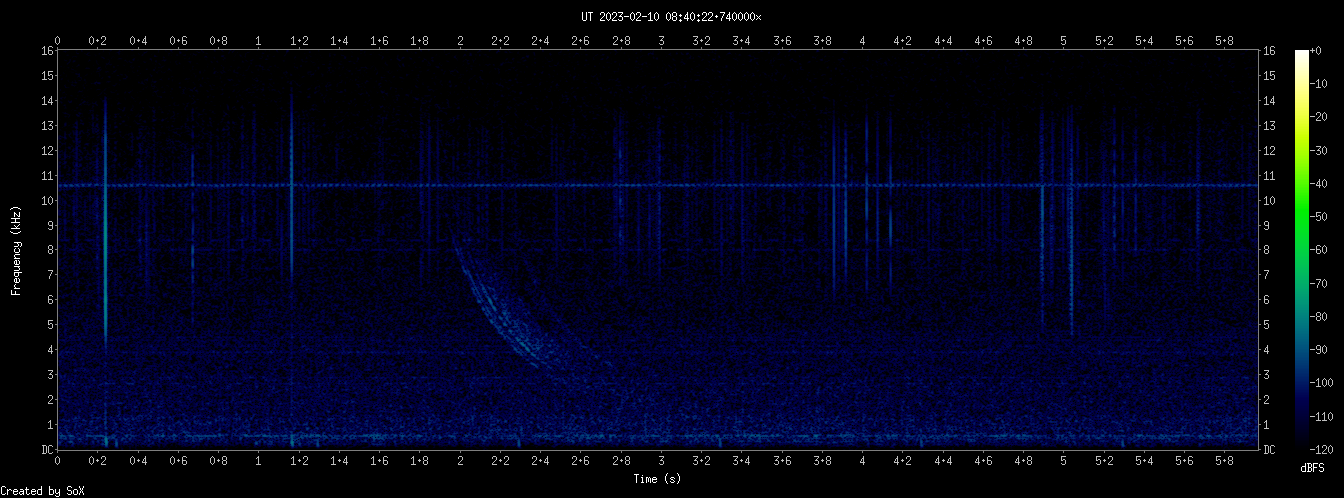Screen dimensions: 1344x498
Task: Click the white top of the dBFS color bar
Action: [1301, 54]
